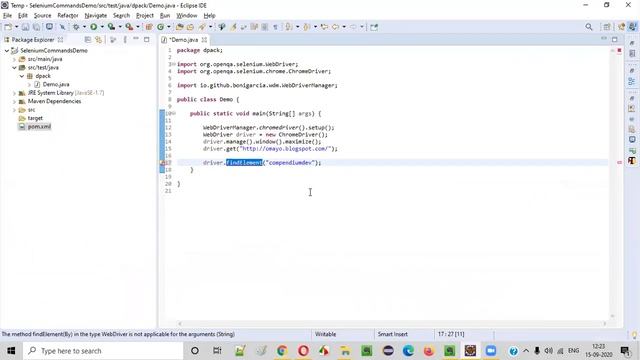The width and height of the screenshot is (640, 360).
Task: Click the error marker on line 17
Action: pos(162,162)
